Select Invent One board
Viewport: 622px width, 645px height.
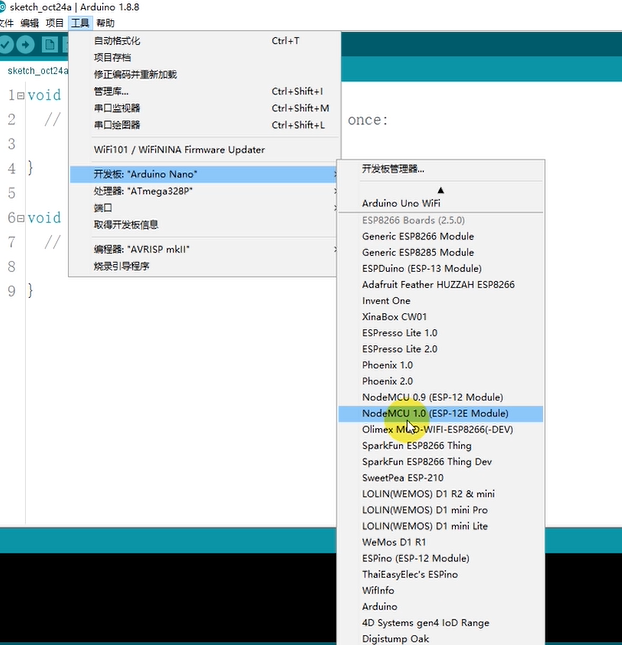[x=441, y=301]
